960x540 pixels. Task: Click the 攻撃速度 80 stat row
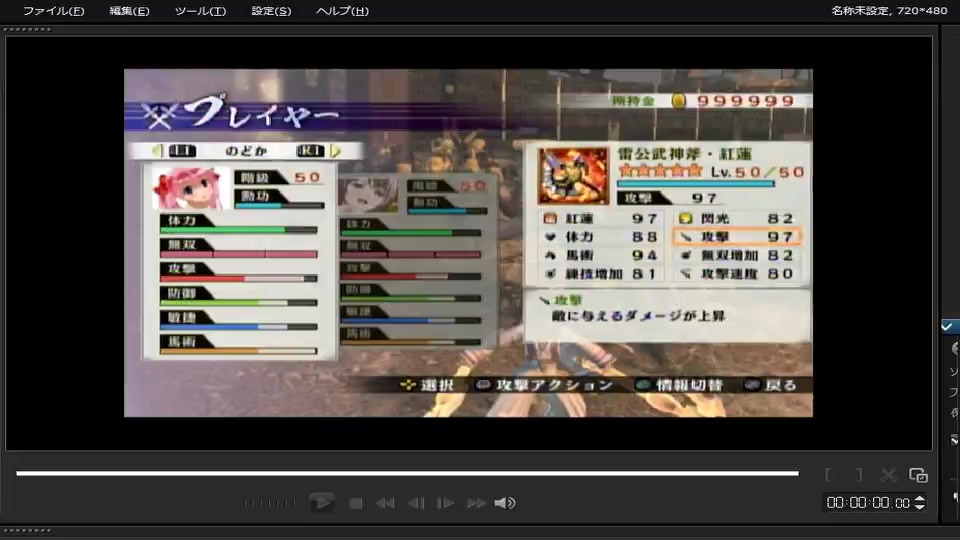click(x=737, y=274)
